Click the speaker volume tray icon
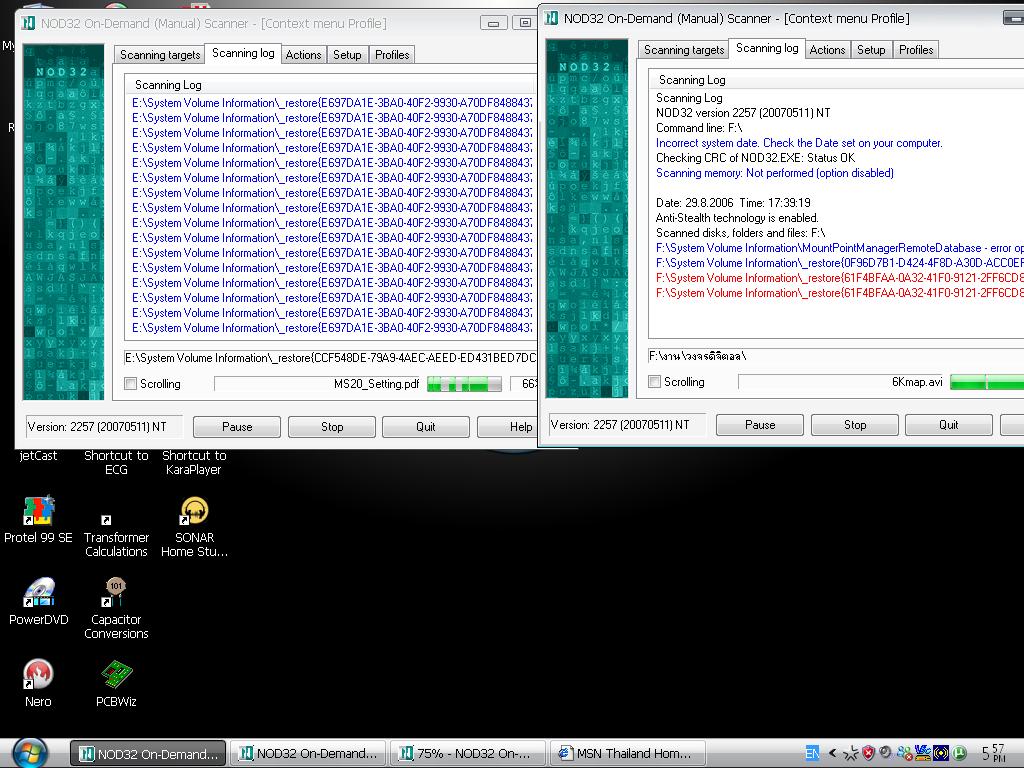Image resolution: width=1024 pixels, height=768 pixels. click(885, 752)
